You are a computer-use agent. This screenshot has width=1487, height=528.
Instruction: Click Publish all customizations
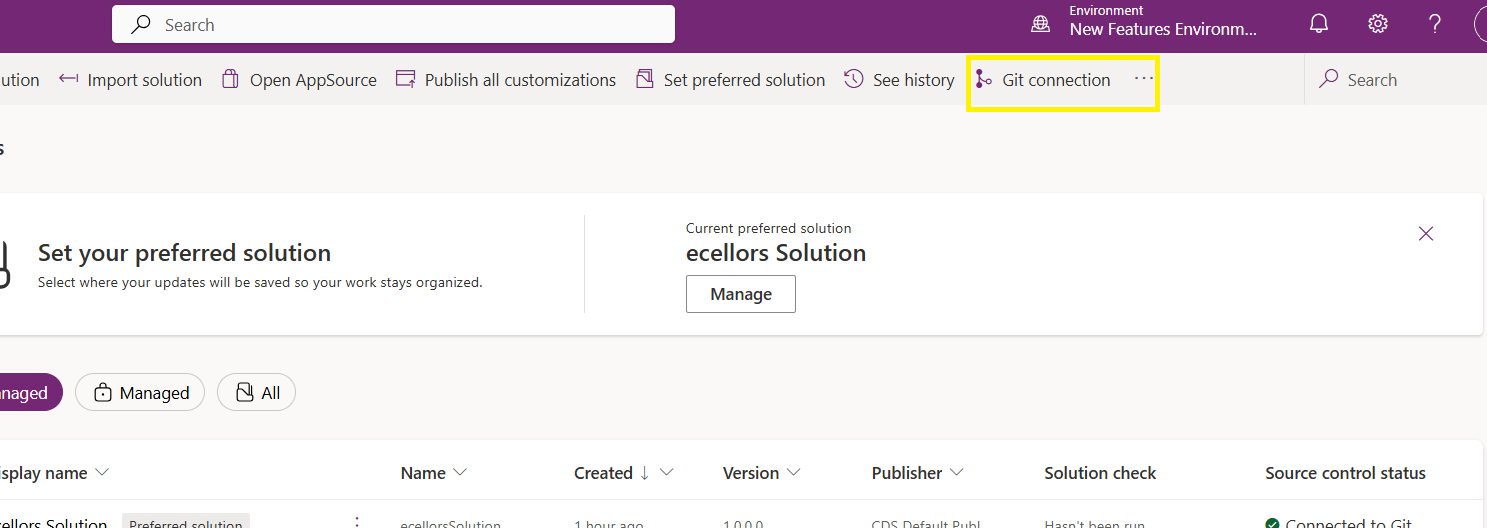(x=506, y=80)
